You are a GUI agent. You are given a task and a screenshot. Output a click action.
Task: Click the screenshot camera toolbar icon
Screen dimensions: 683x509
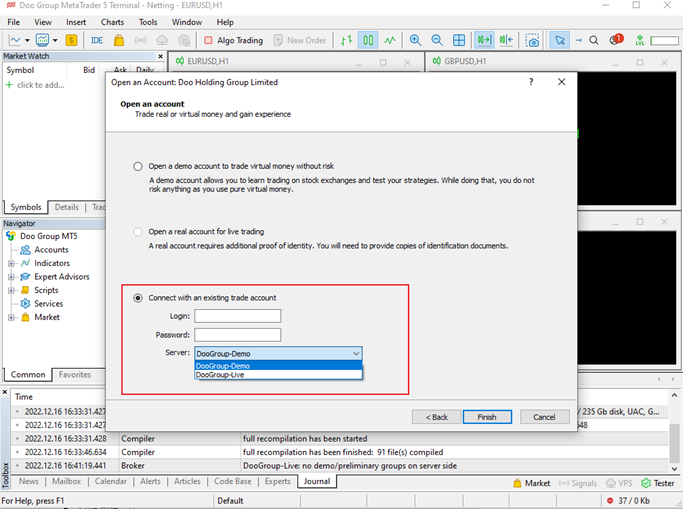click(x=533, y=40)
